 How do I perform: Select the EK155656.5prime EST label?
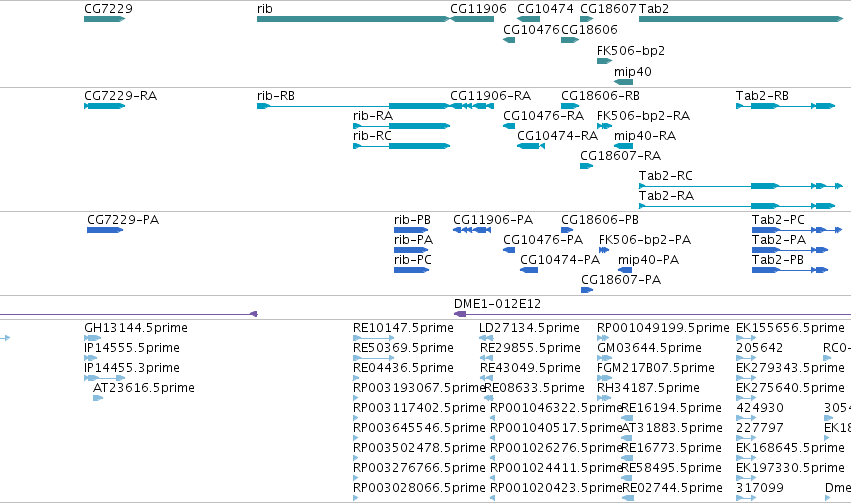click(x=790, y=328)
